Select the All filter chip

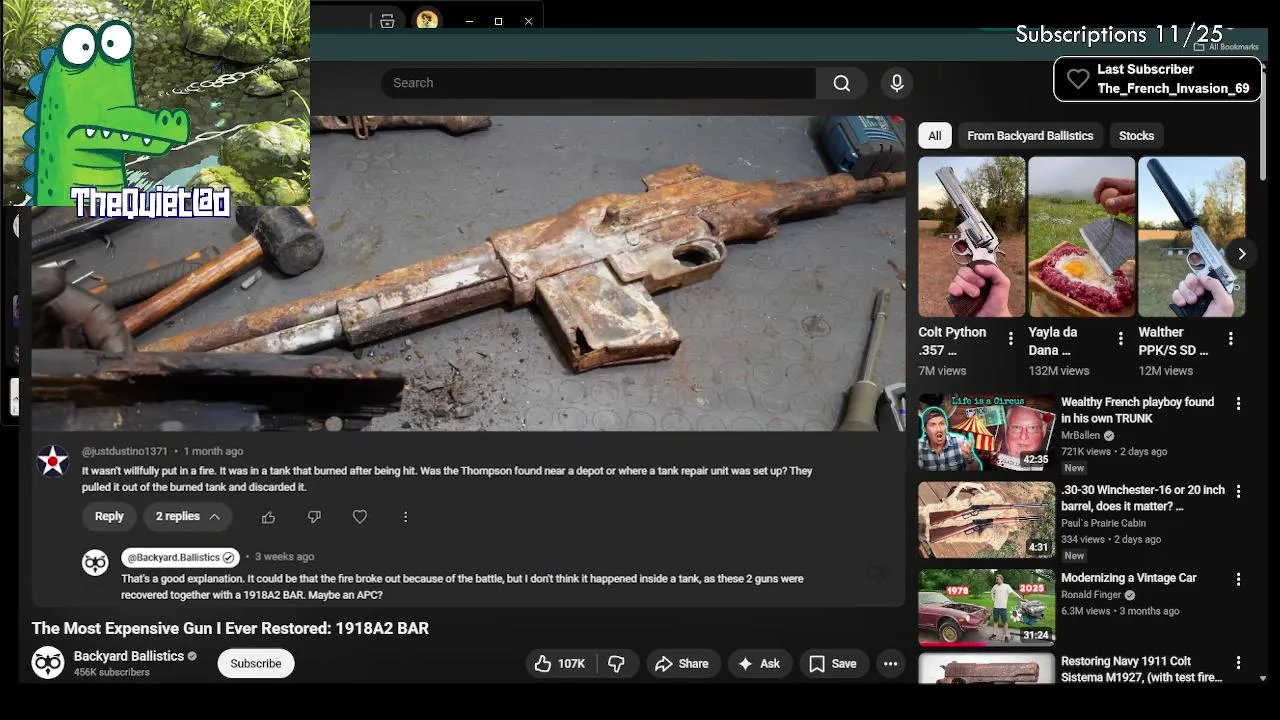(x=934, y=136)
